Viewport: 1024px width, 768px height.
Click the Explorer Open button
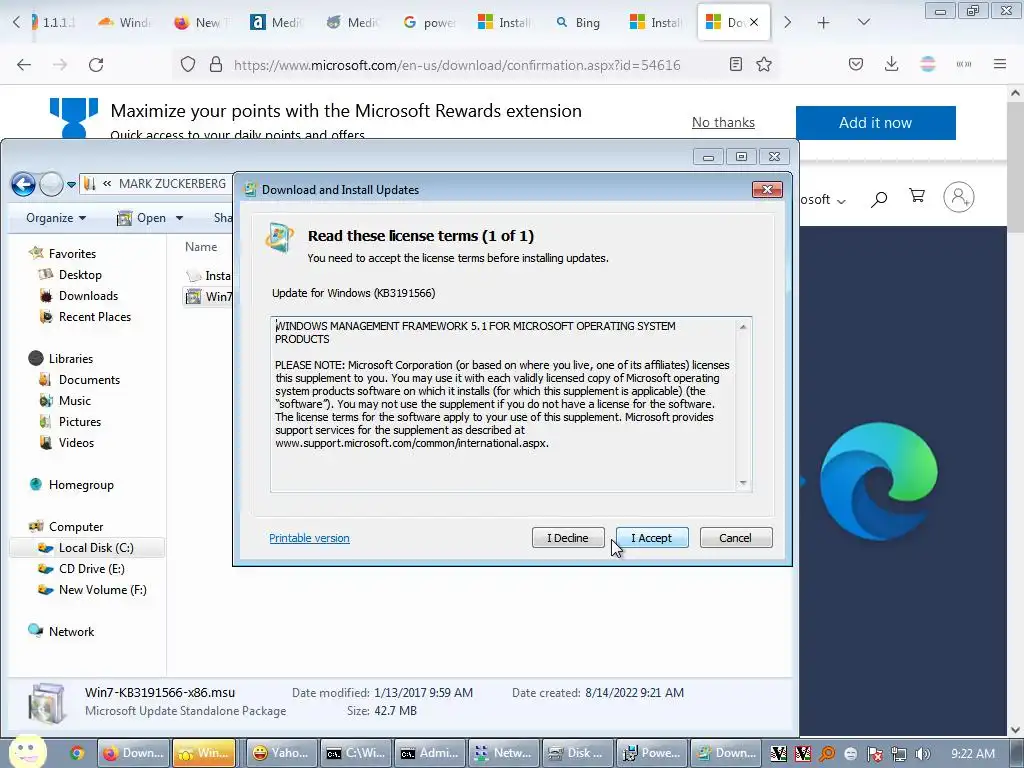(142, 218)
